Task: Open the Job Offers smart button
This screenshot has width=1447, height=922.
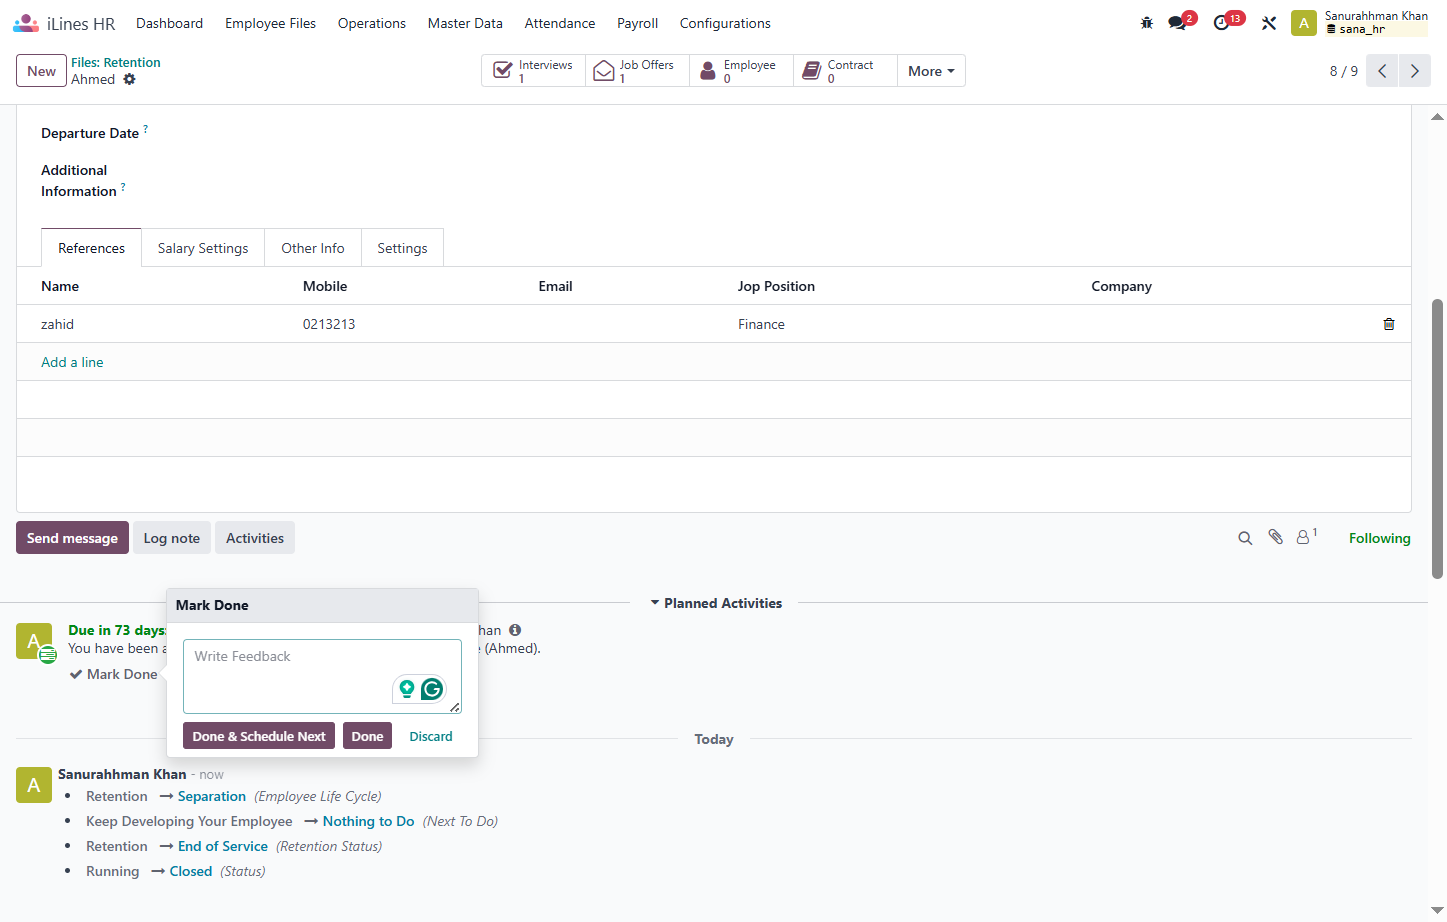Action: tap(637, 71)
